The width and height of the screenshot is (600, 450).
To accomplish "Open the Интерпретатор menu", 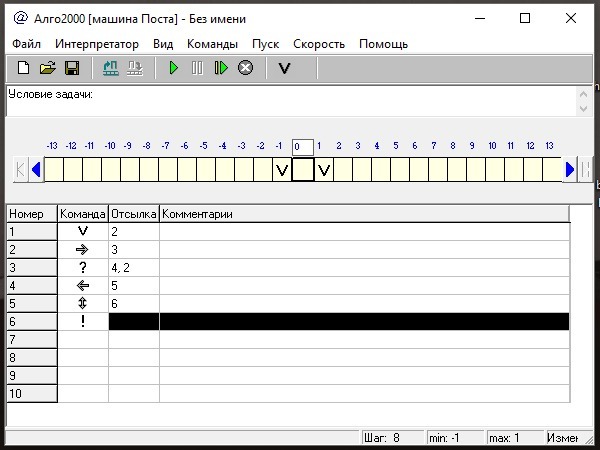I will (97, 44).
